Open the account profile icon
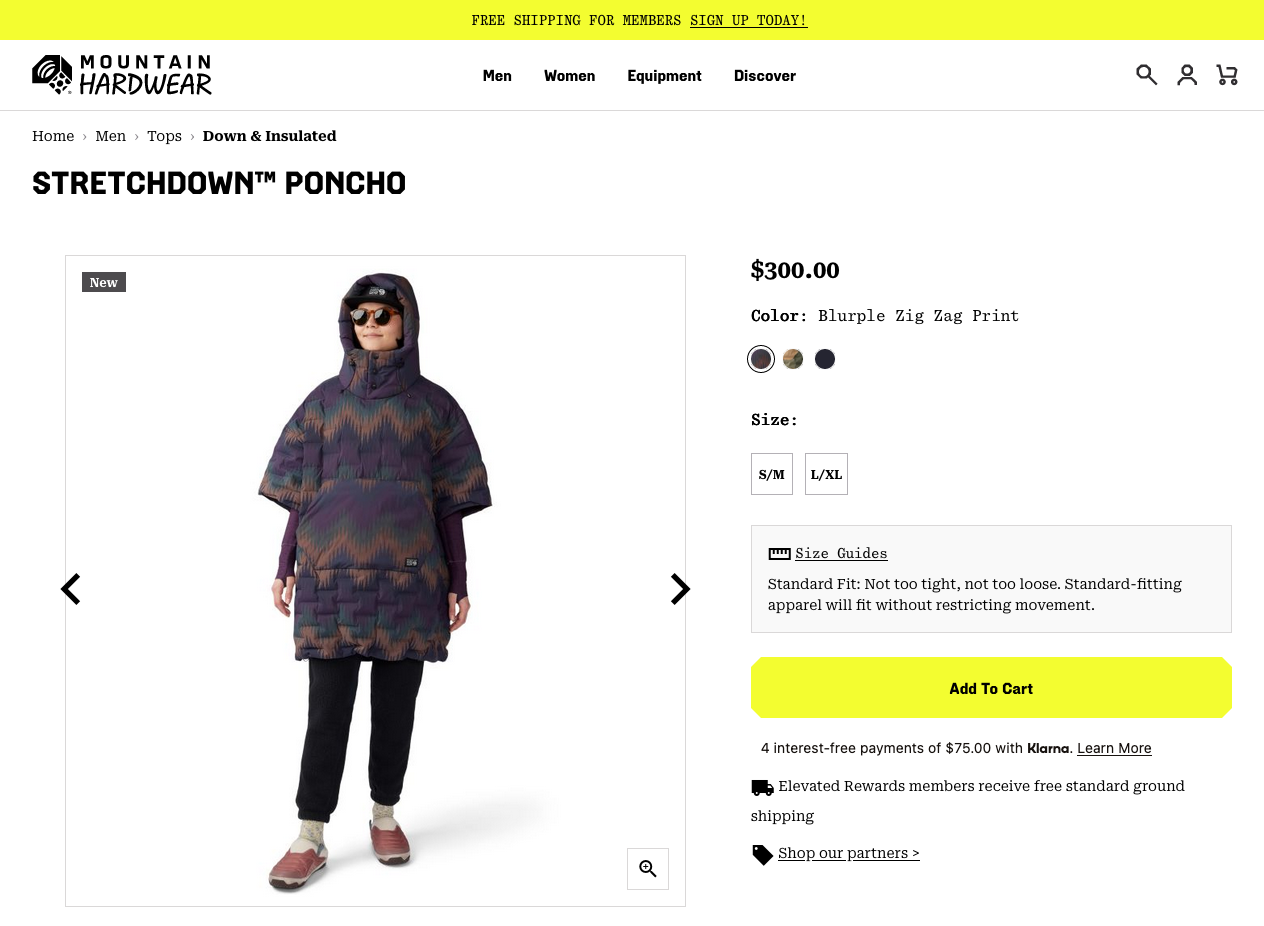 [x=1187, y=75]
